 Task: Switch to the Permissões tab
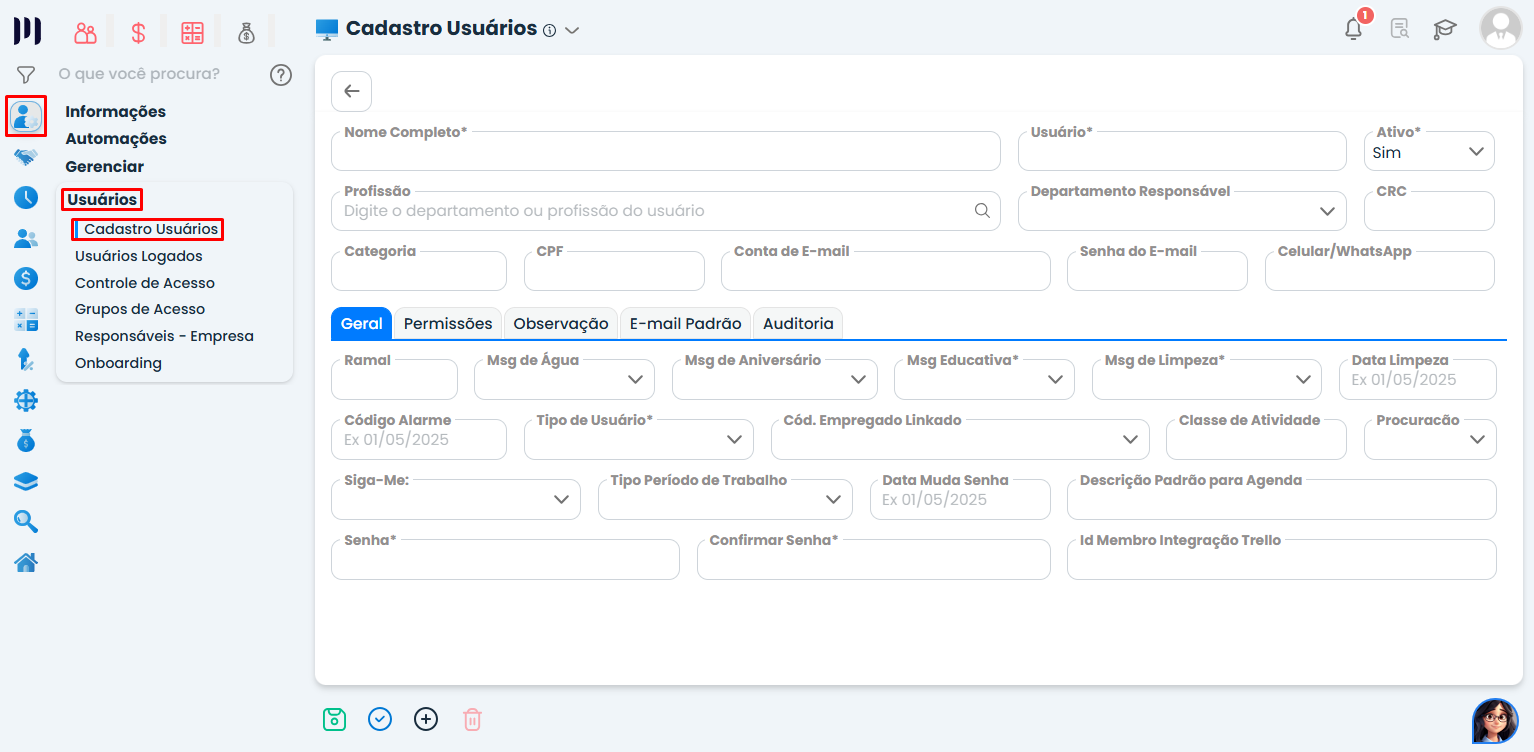coord(448,323)
